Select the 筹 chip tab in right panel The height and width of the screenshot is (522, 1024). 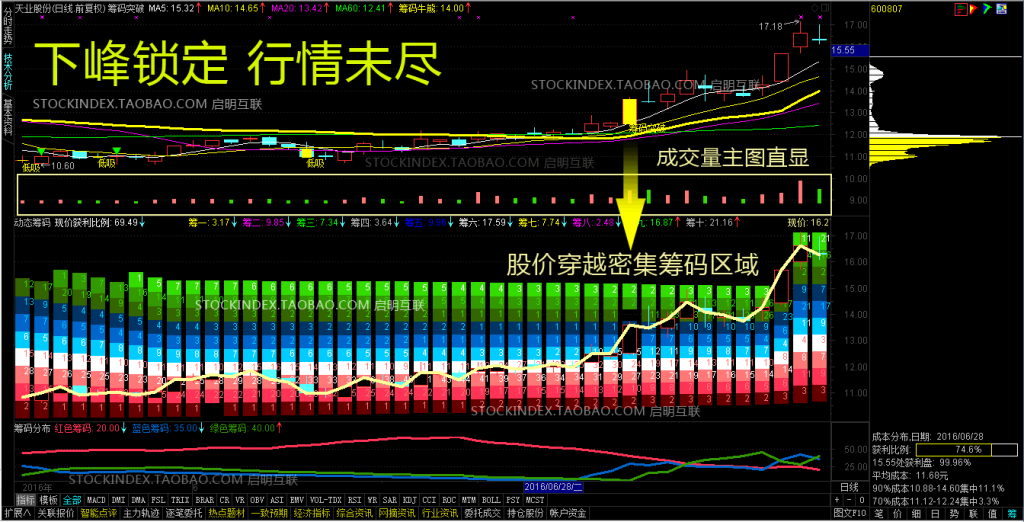tap(1012, 514)
